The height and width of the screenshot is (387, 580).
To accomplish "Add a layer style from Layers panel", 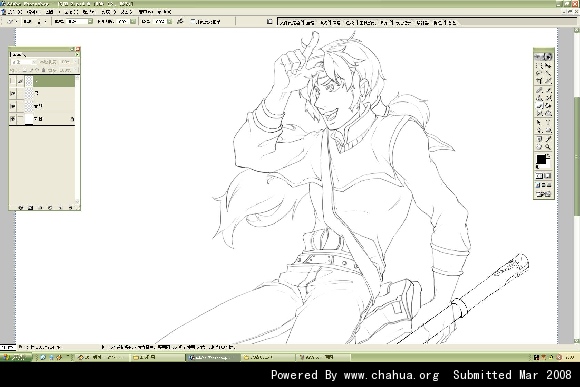I will coord(21,208).
